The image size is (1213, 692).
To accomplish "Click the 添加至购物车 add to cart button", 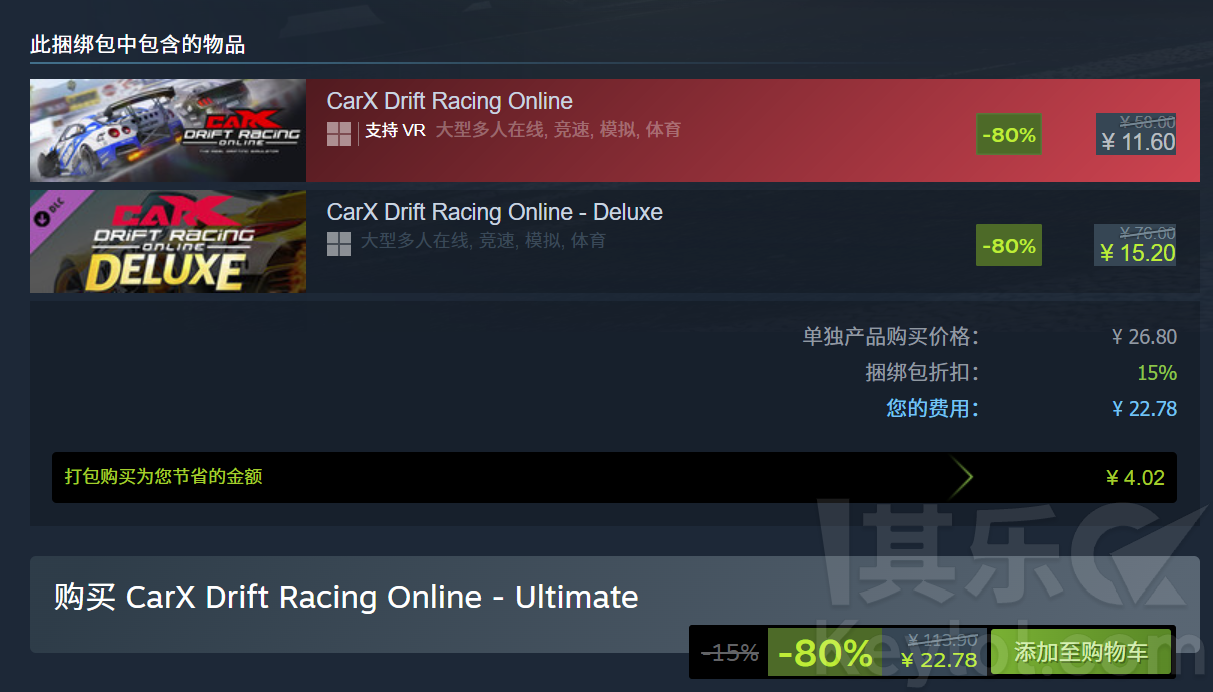I will [1081, 653].
